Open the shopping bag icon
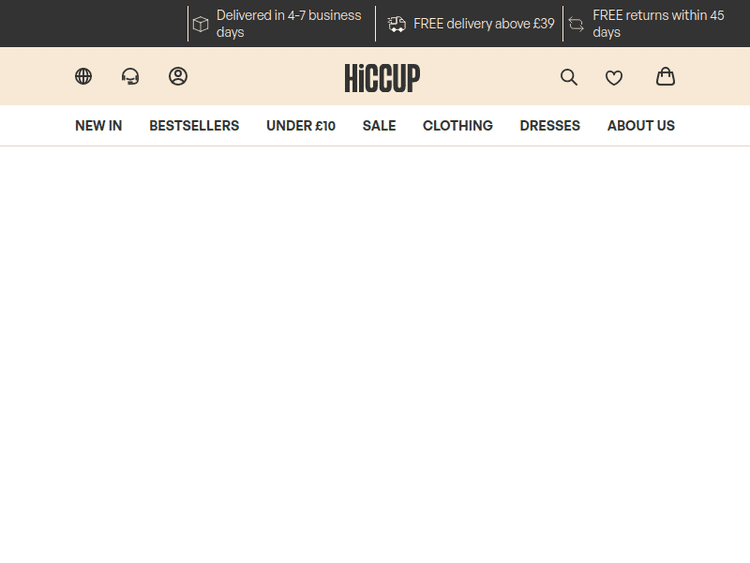The image size is (750, 563). tap(665, 76)
